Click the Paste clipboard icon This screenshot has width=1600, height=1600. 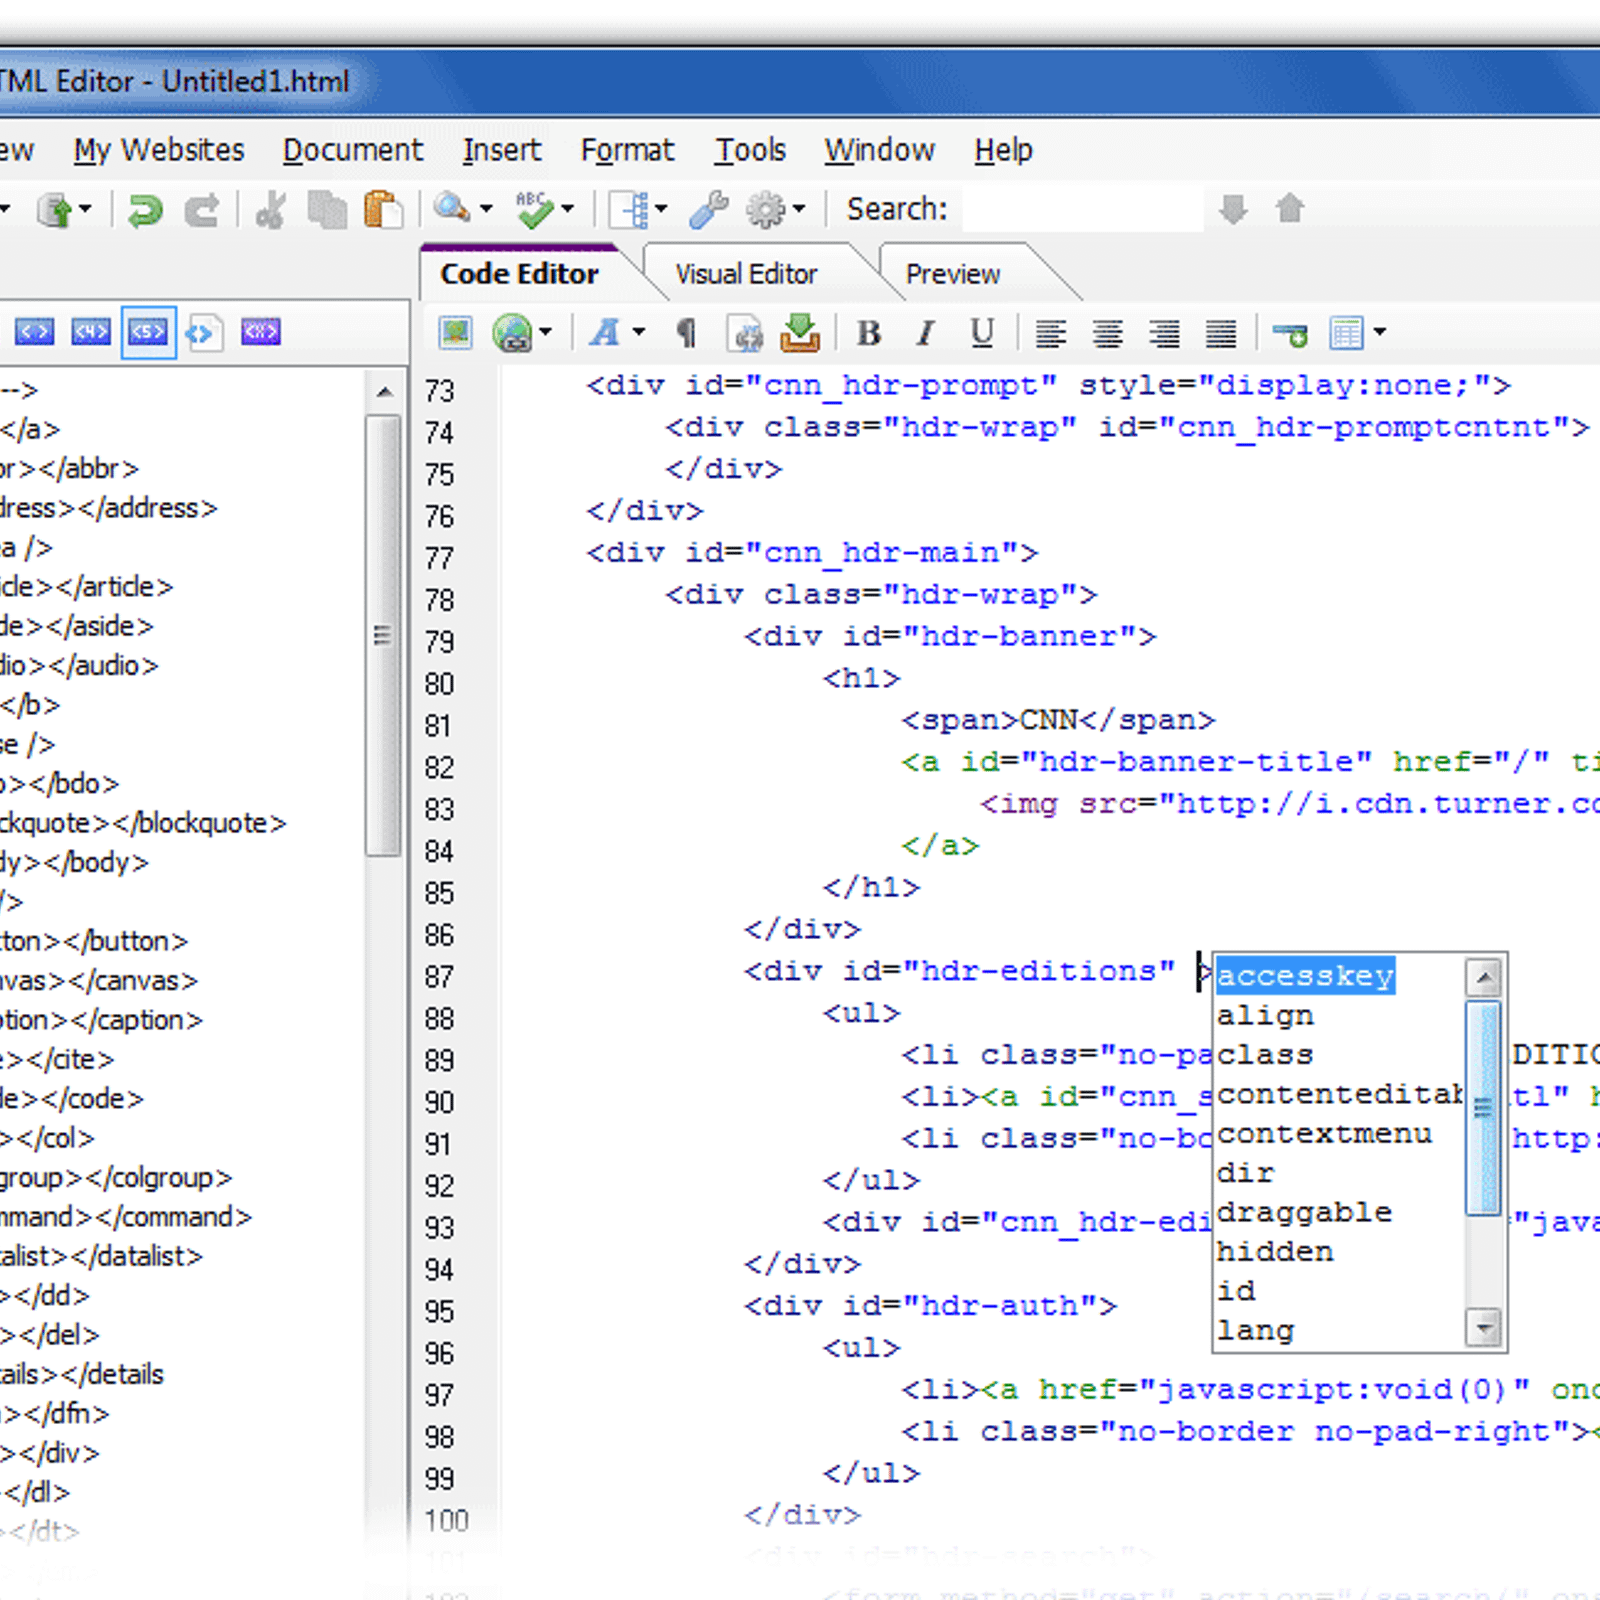(x=383, y=210)
